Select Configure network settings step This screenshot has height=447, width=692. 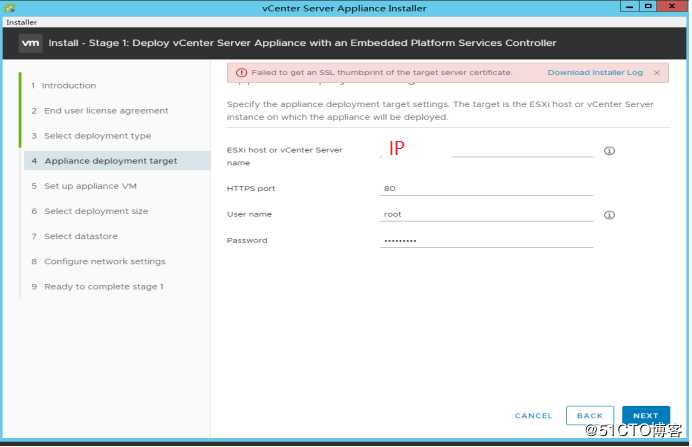[98, 262]
